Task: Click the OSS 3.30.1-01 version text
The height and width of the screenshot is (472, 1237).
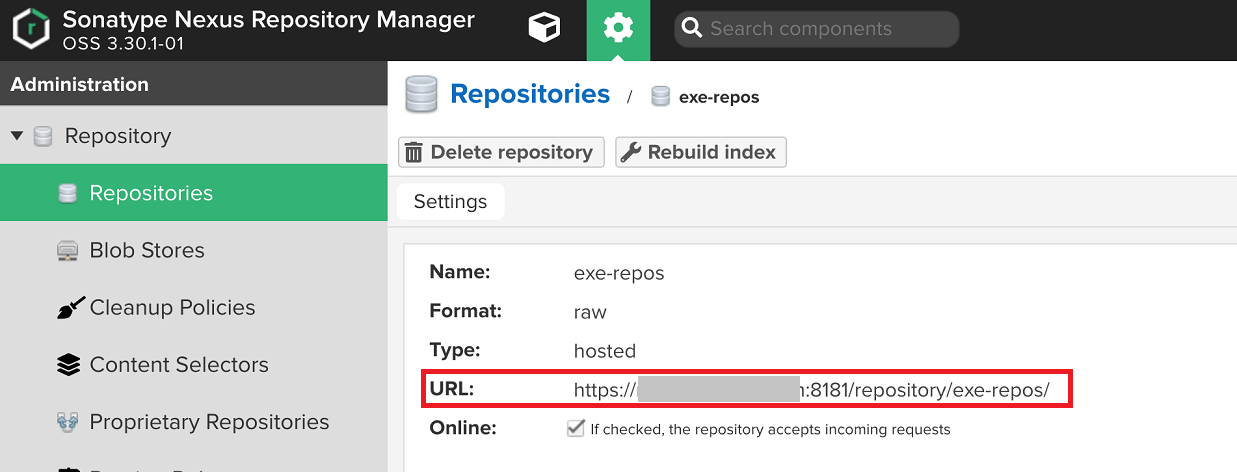Action: tap(122, 44)
